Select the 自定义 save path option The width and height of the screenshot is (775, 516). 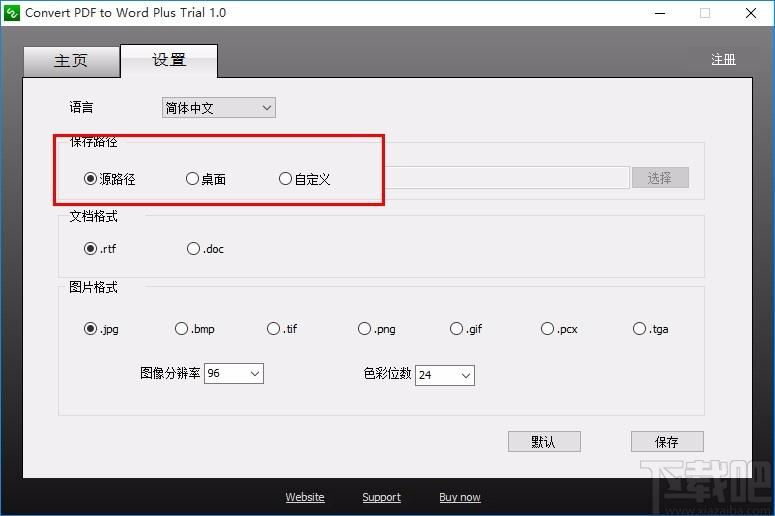pos(304,178)
